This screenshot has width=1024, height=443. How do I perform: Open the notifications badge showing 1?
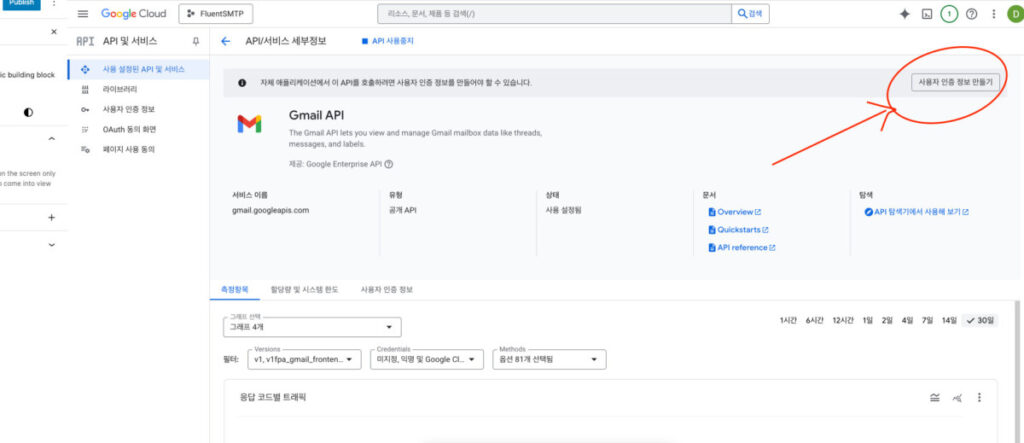click(949, 14)
